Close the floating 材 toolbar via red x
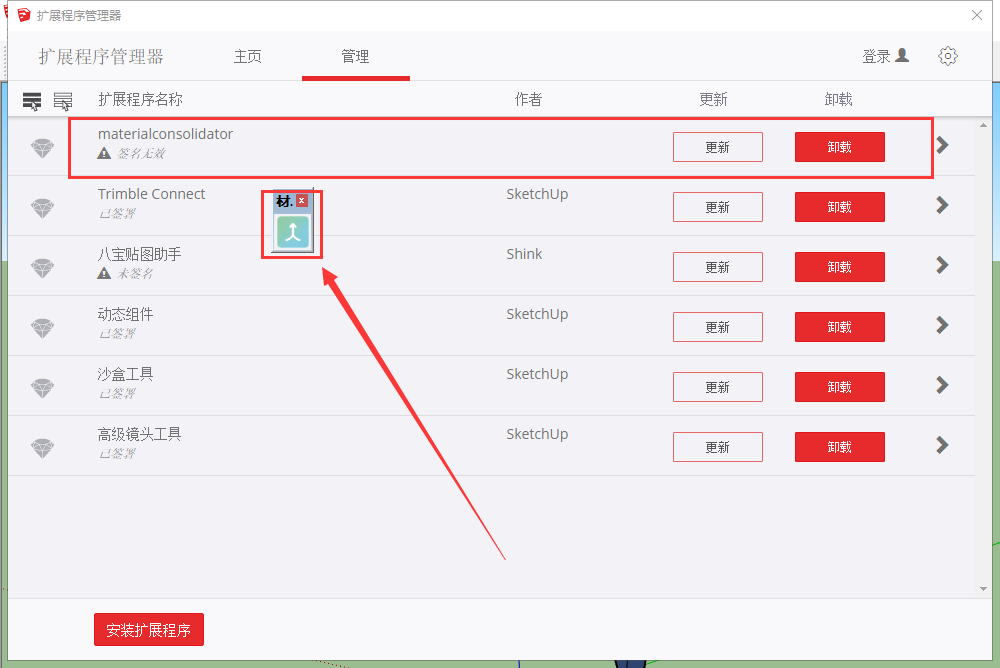 (x=302, y=200)
